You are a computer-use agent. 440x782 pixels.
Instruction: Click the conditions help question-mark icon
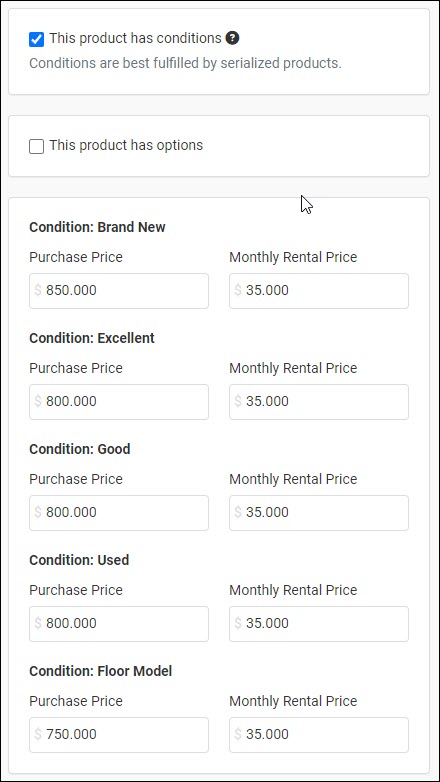[x=232, y=38]
